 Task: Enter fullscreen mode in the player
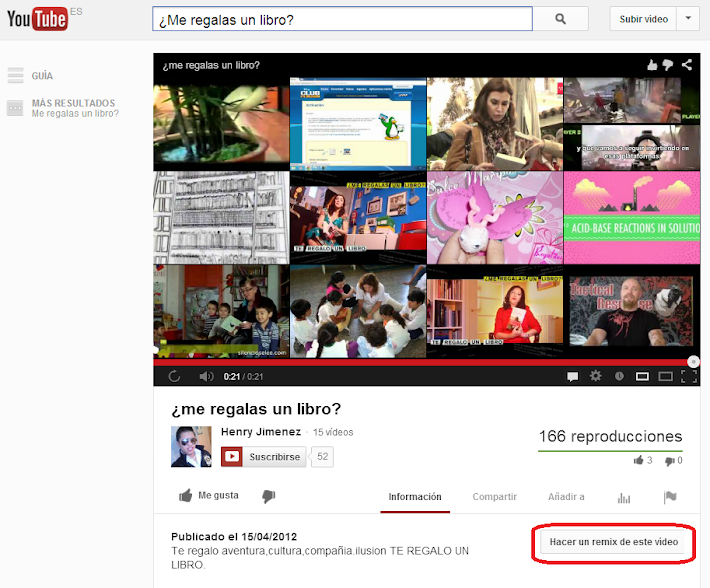tap(688, 376)
